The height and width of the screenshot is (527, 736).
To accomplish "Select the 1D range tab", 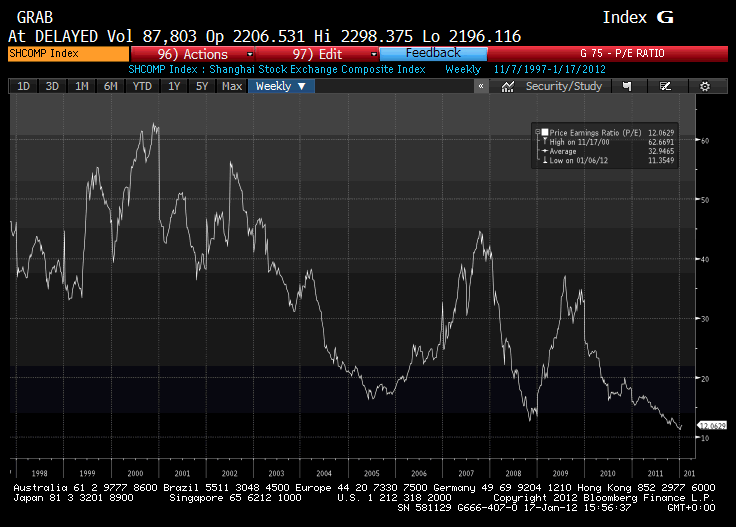I will point(23,86).
